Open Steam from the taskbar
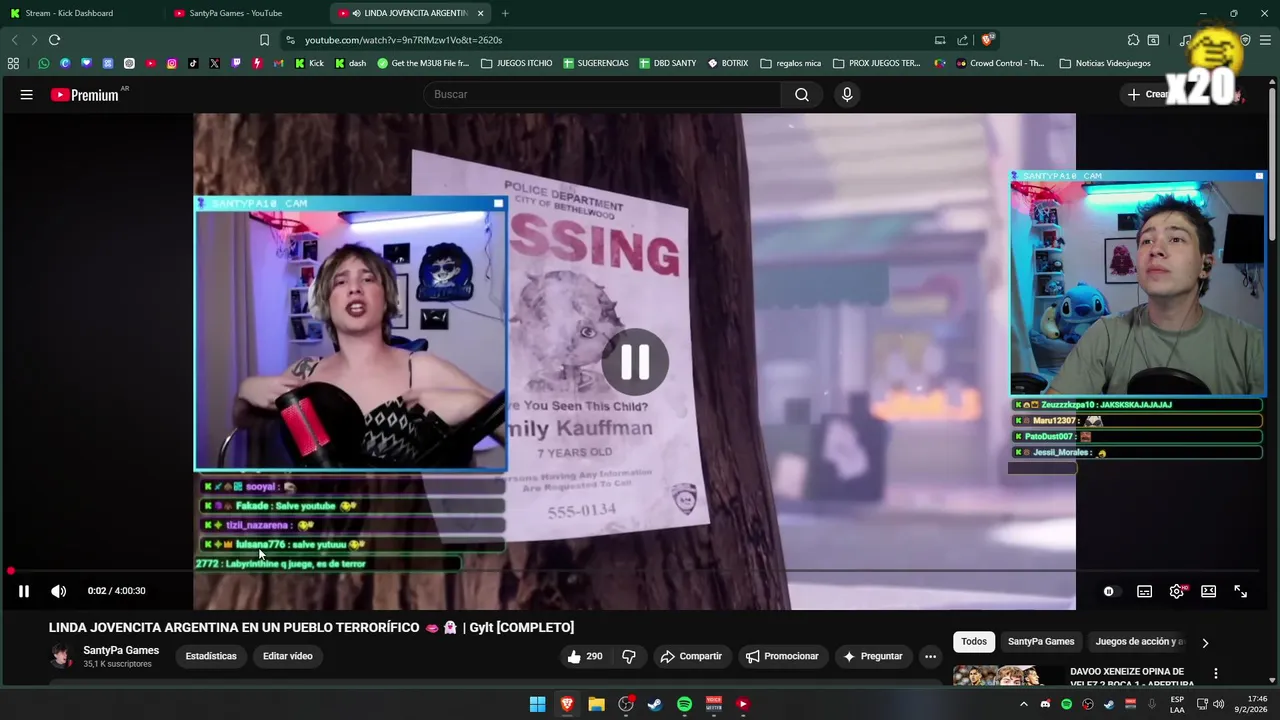The image size is (1280, 720). pyautogui.click(x=655, y=704)
